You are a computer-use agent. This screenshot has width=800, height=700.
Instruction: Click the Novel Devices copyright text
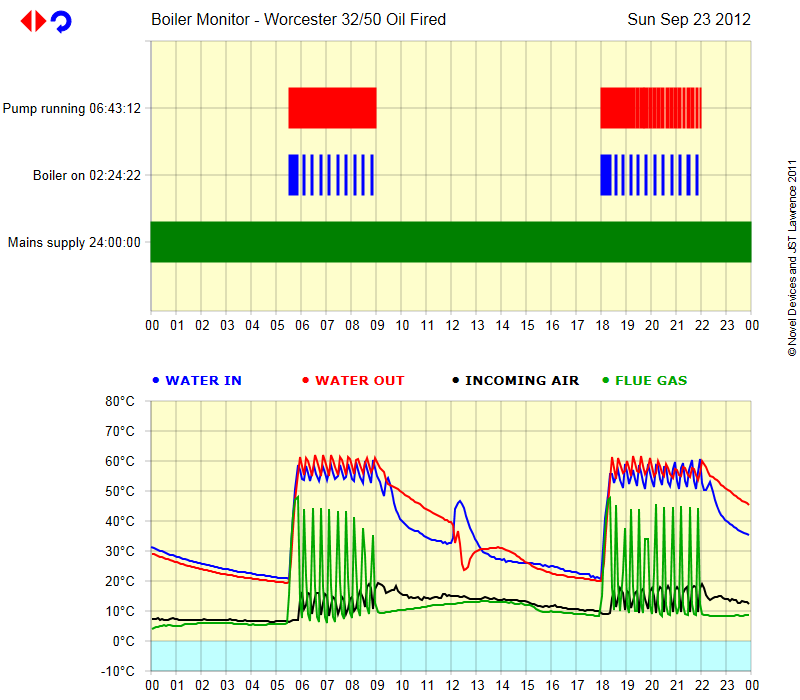coord(792,258)
